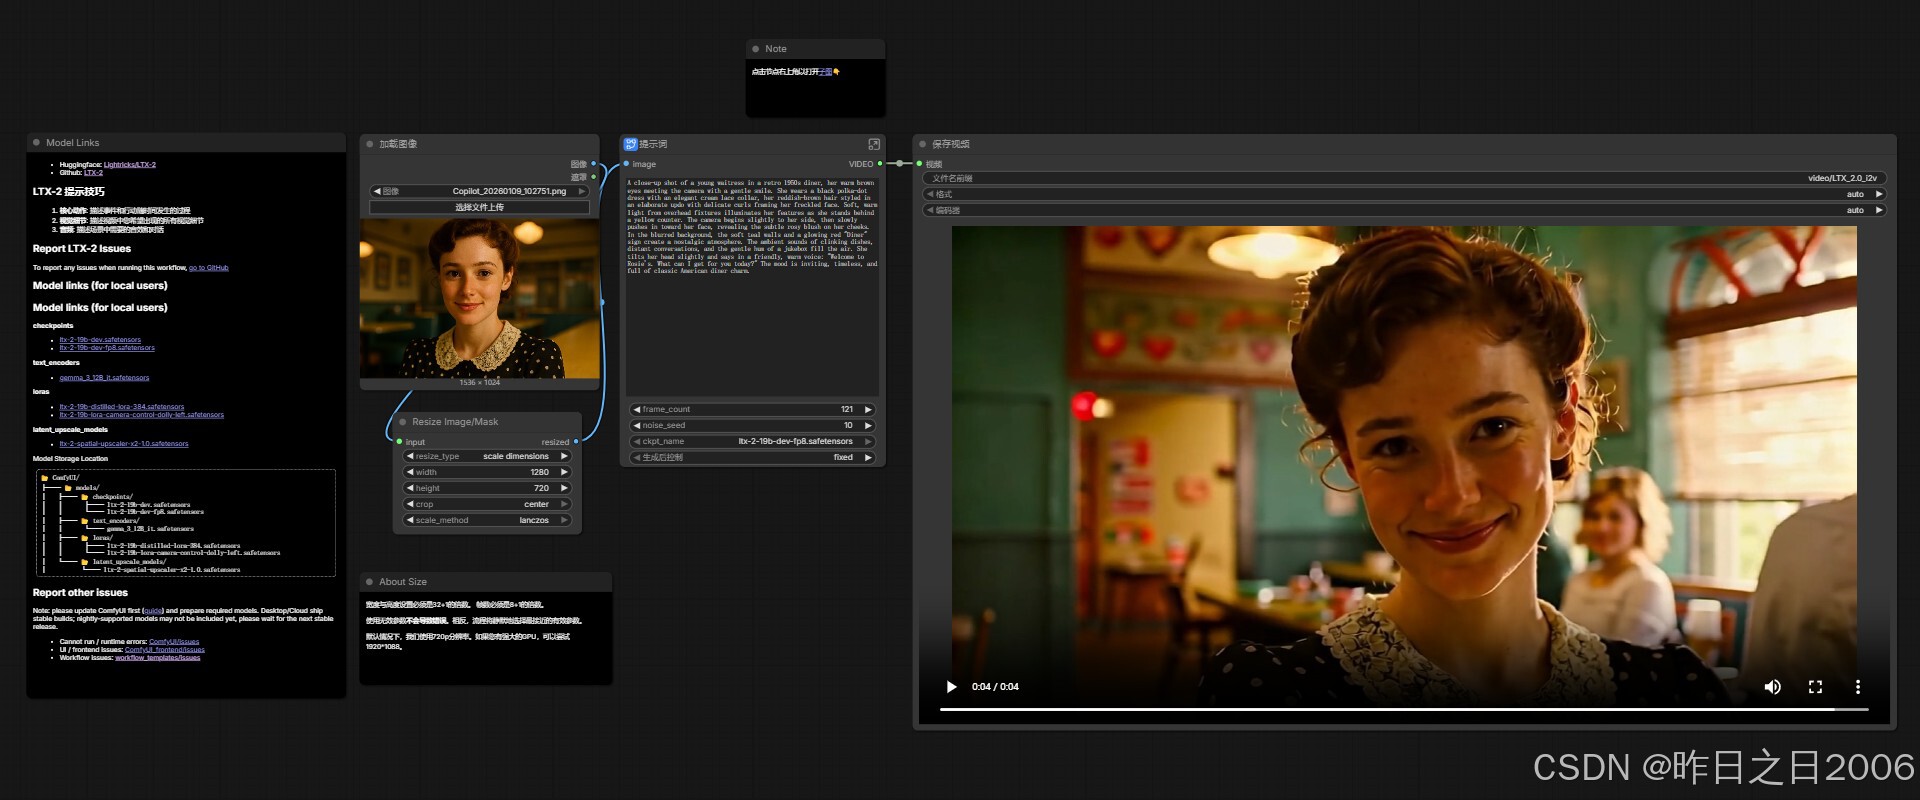This screenshot has height=800, width=1920.
Task: Decrease noise_seed with the left arrow
Action: click(x=636, y=425)
